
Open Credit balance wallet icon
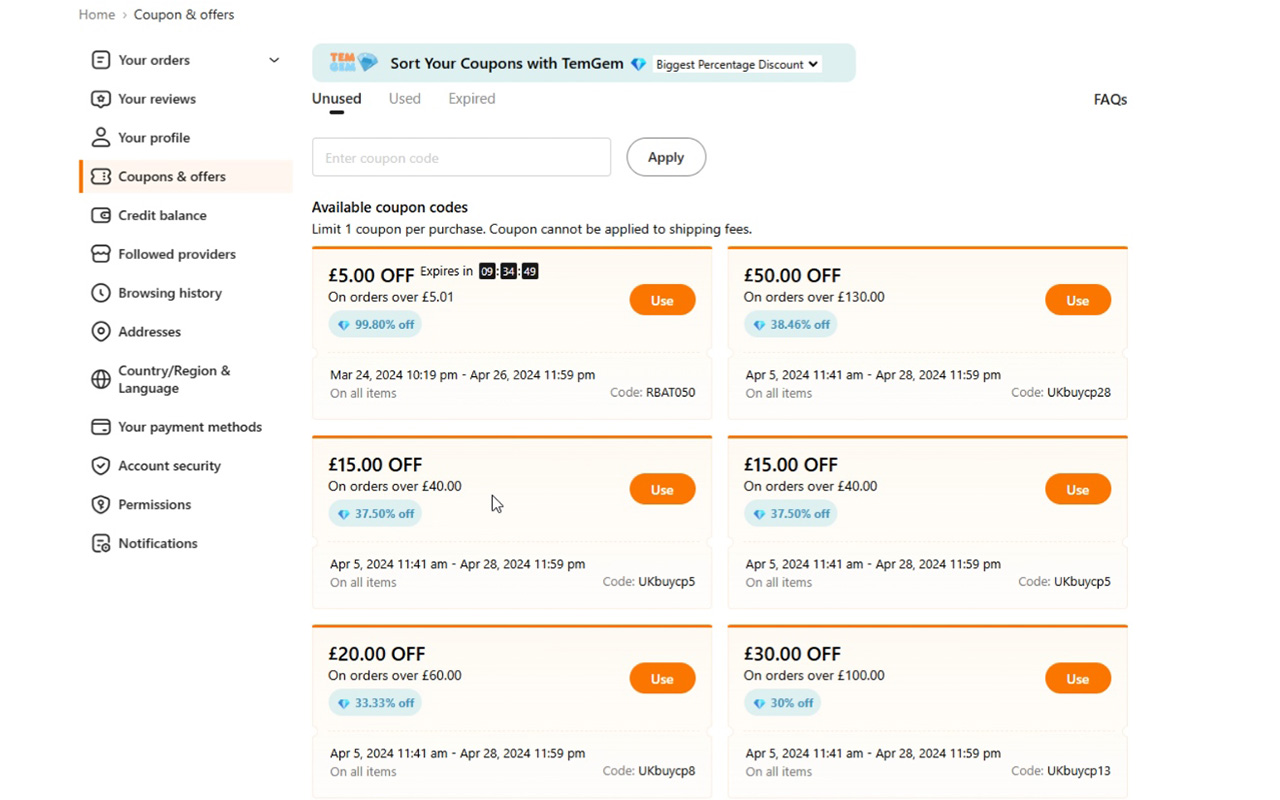[x=101, y=215]
